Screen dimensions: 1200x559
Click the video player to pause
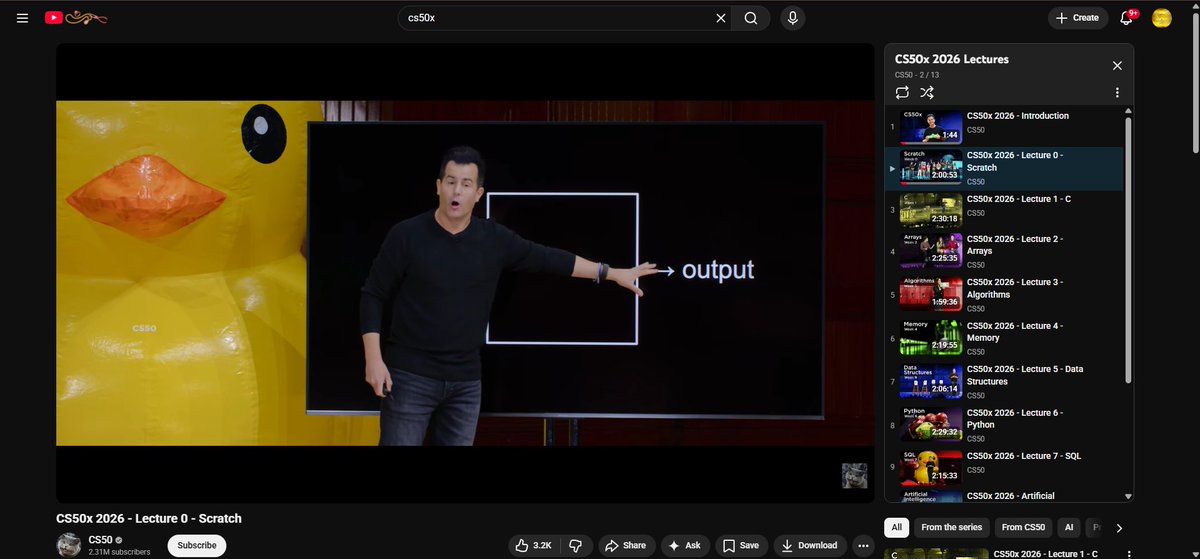click(x=465, y=272)
